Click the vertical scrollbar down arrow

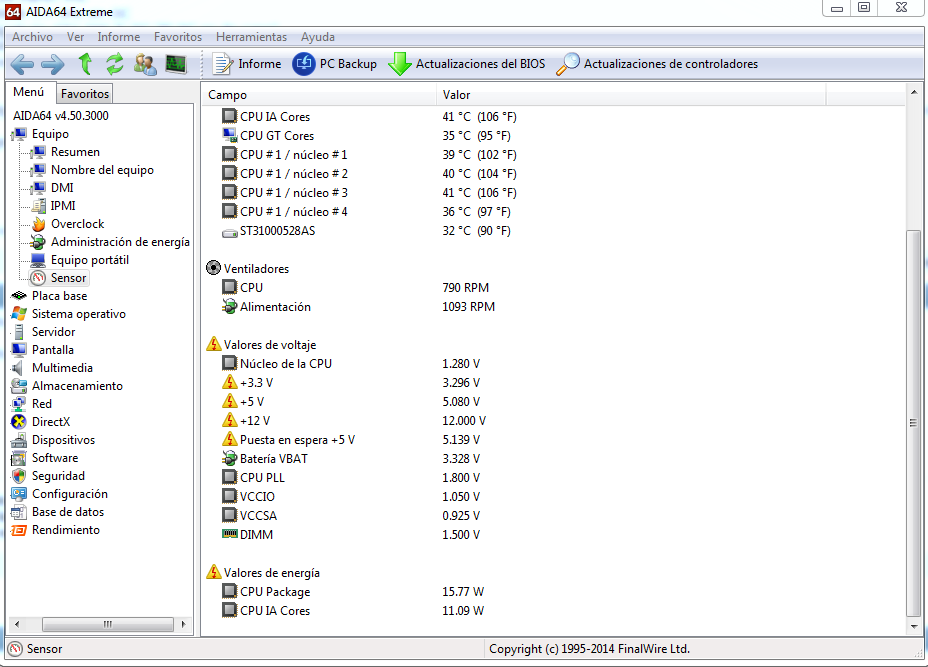pyautogui.click(x=914, y=626)
